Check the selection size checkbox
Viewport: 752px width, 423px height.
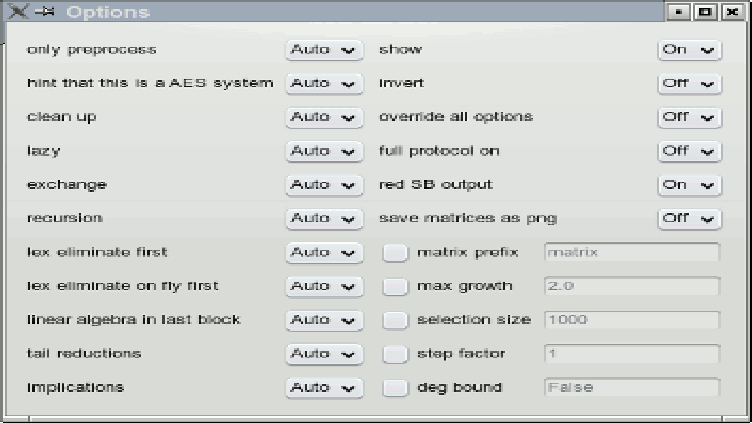[395, 320]
